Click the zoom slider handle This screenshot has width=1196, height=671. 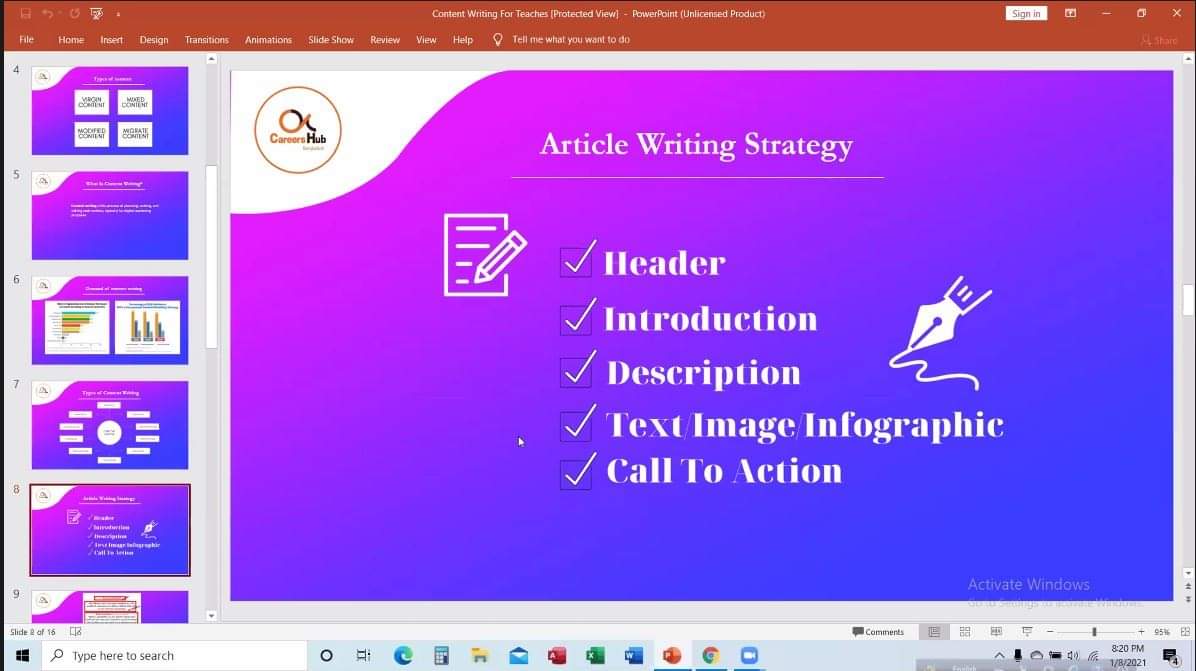(1094, 631)
